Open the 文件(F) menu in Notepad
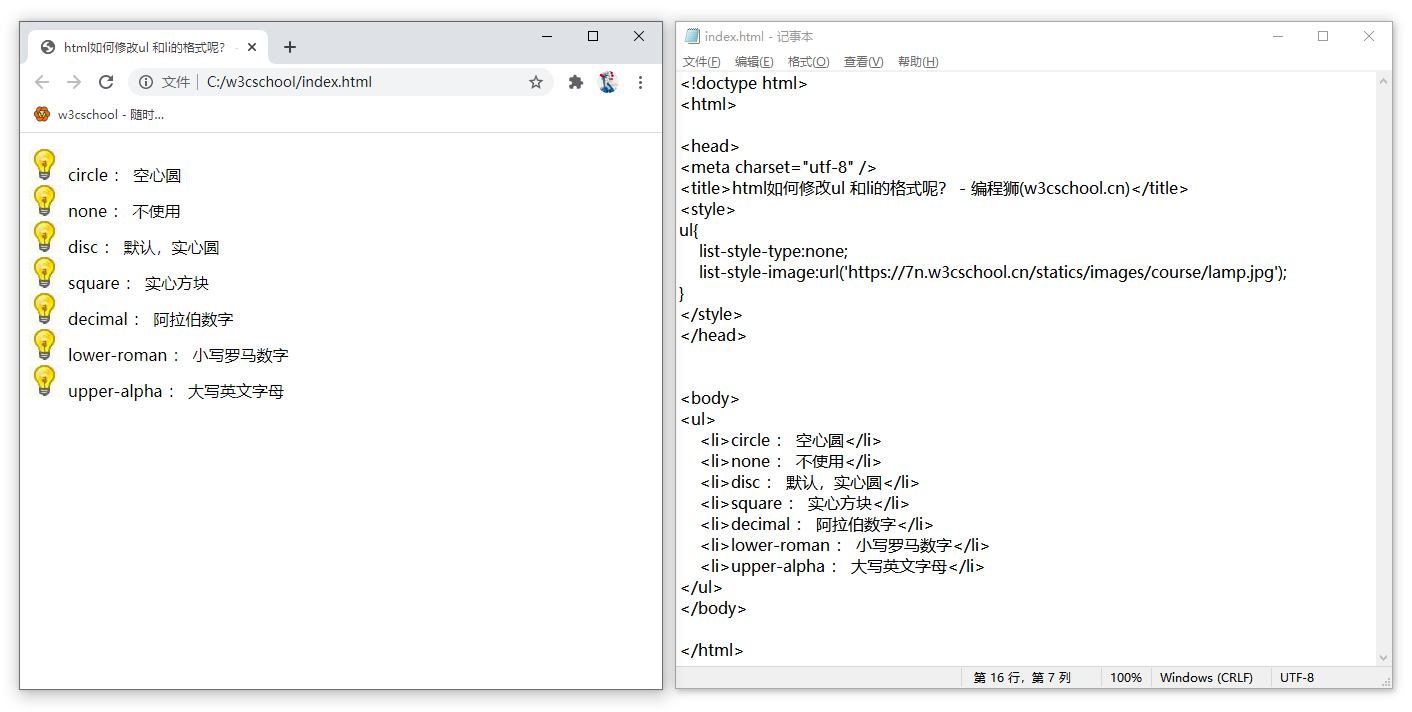 (701, 62)
